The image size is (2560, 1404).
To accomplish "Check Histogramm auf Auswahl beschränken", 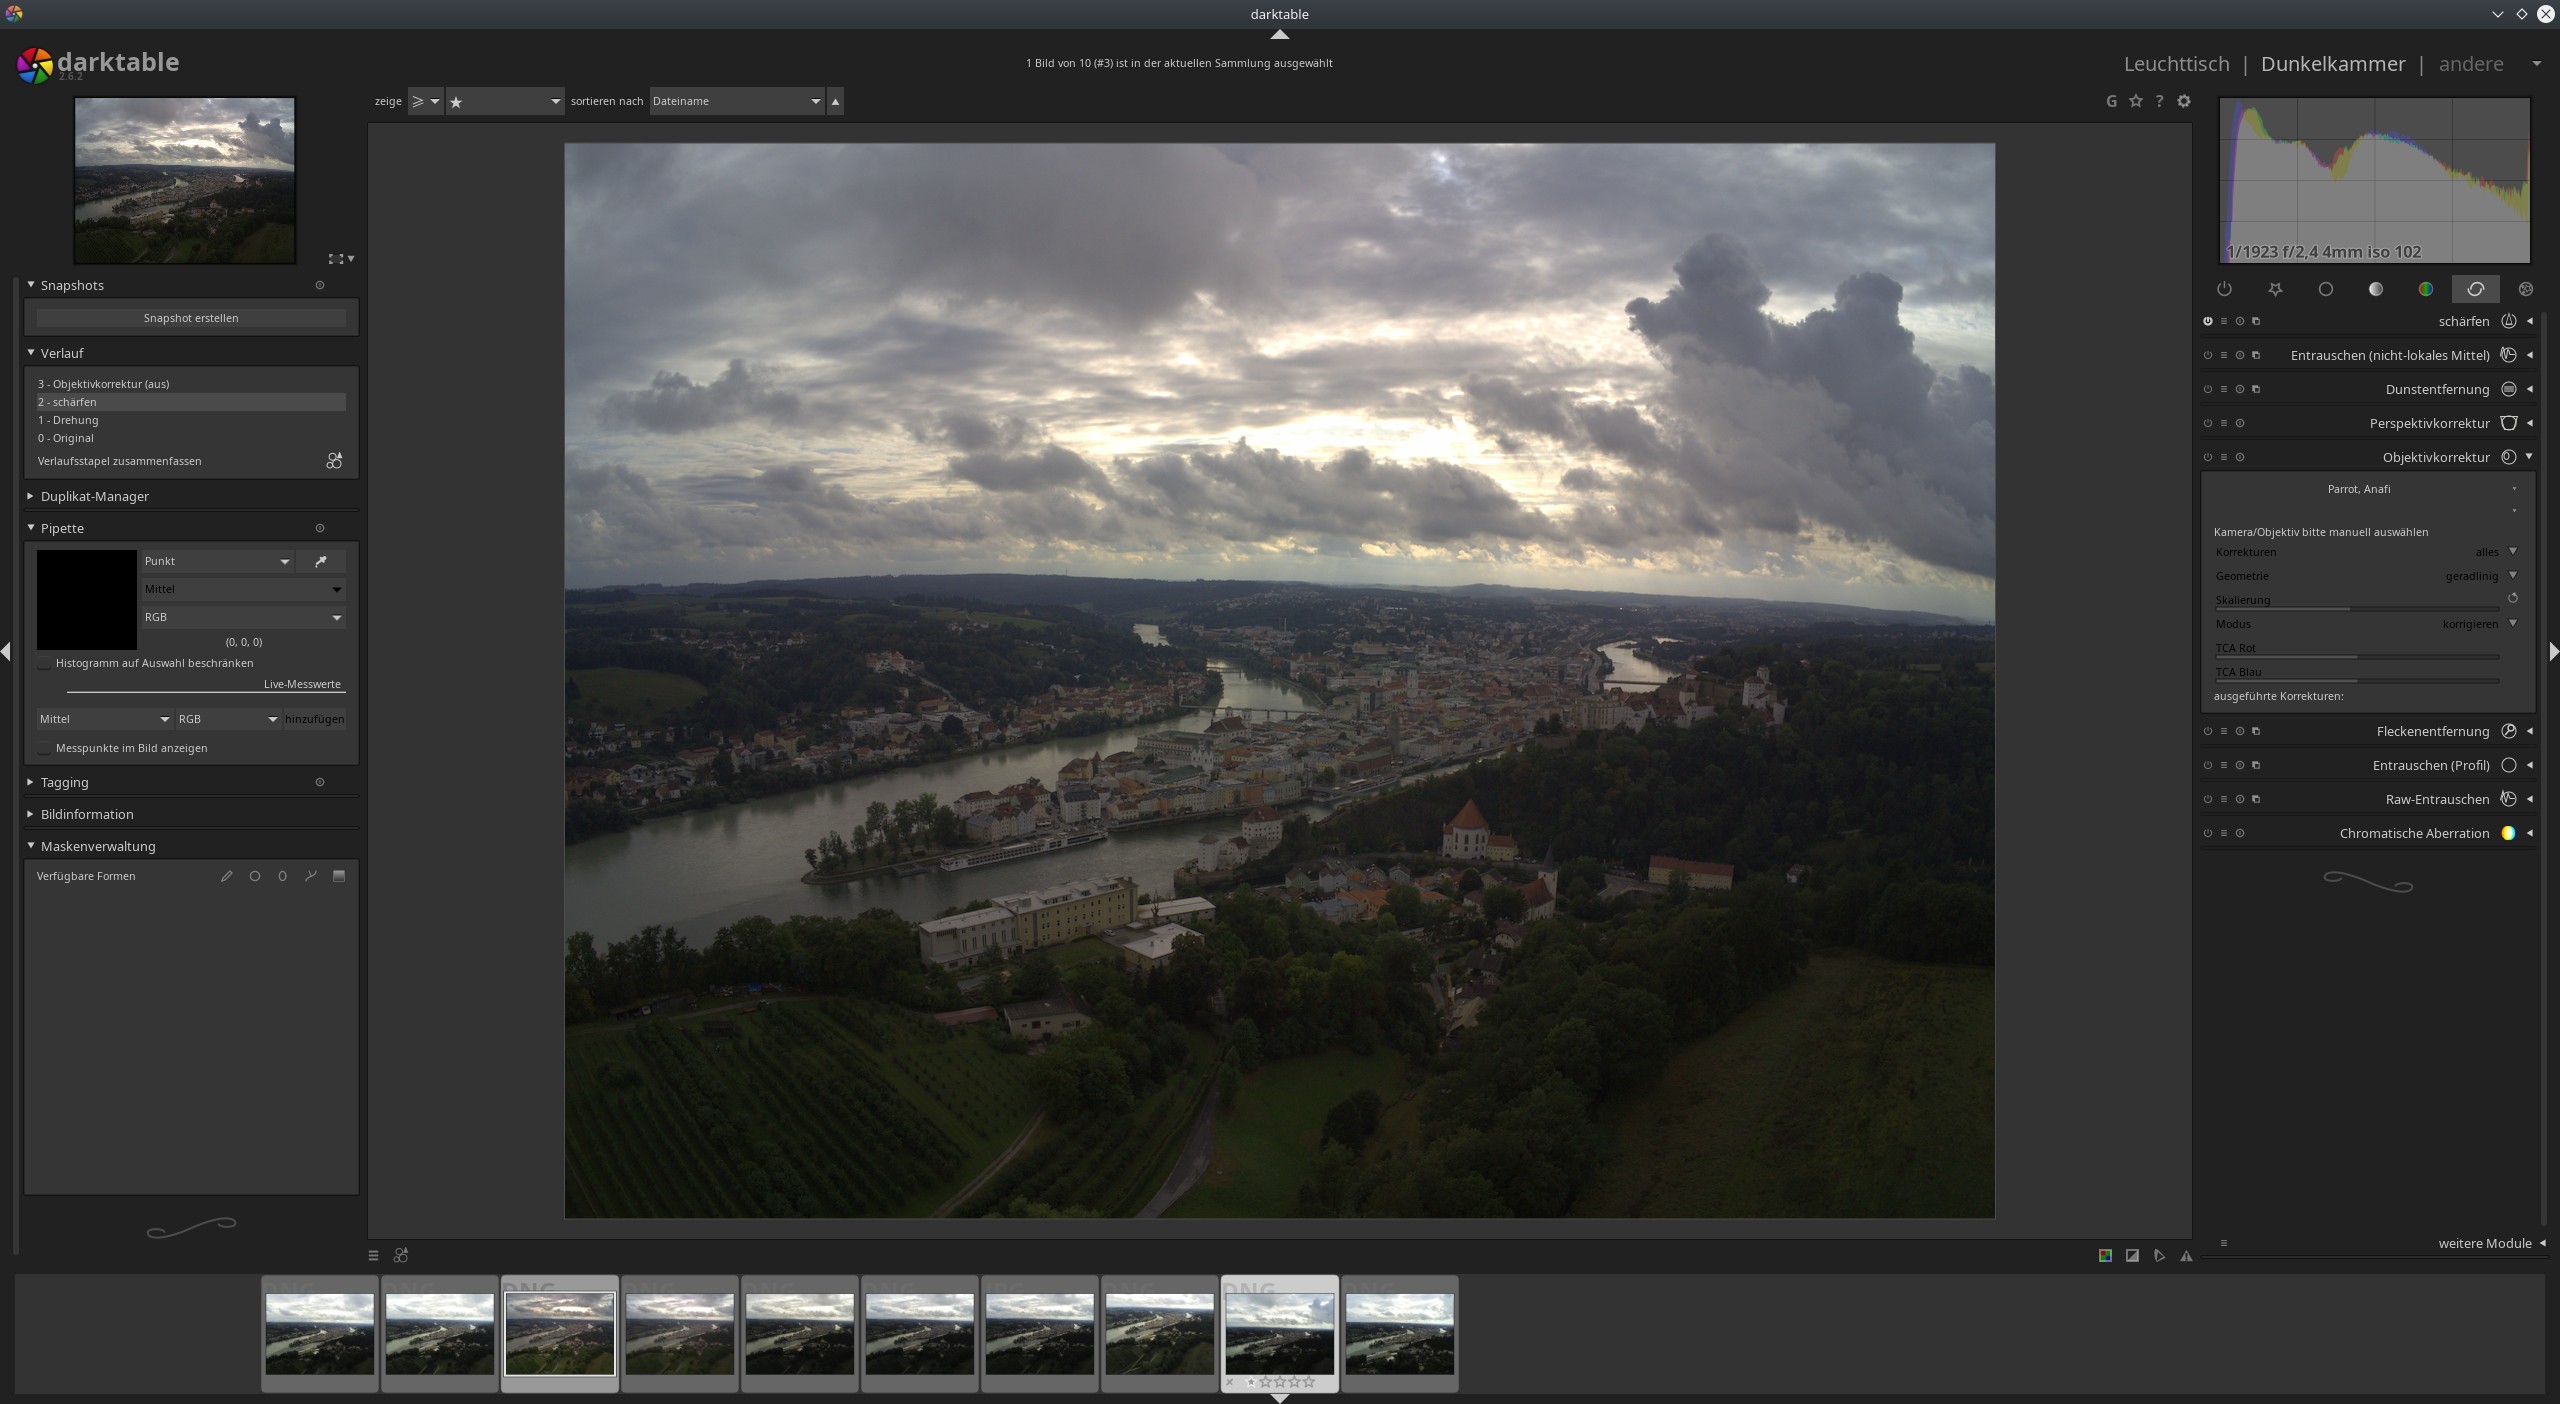I will coord(45,664).
